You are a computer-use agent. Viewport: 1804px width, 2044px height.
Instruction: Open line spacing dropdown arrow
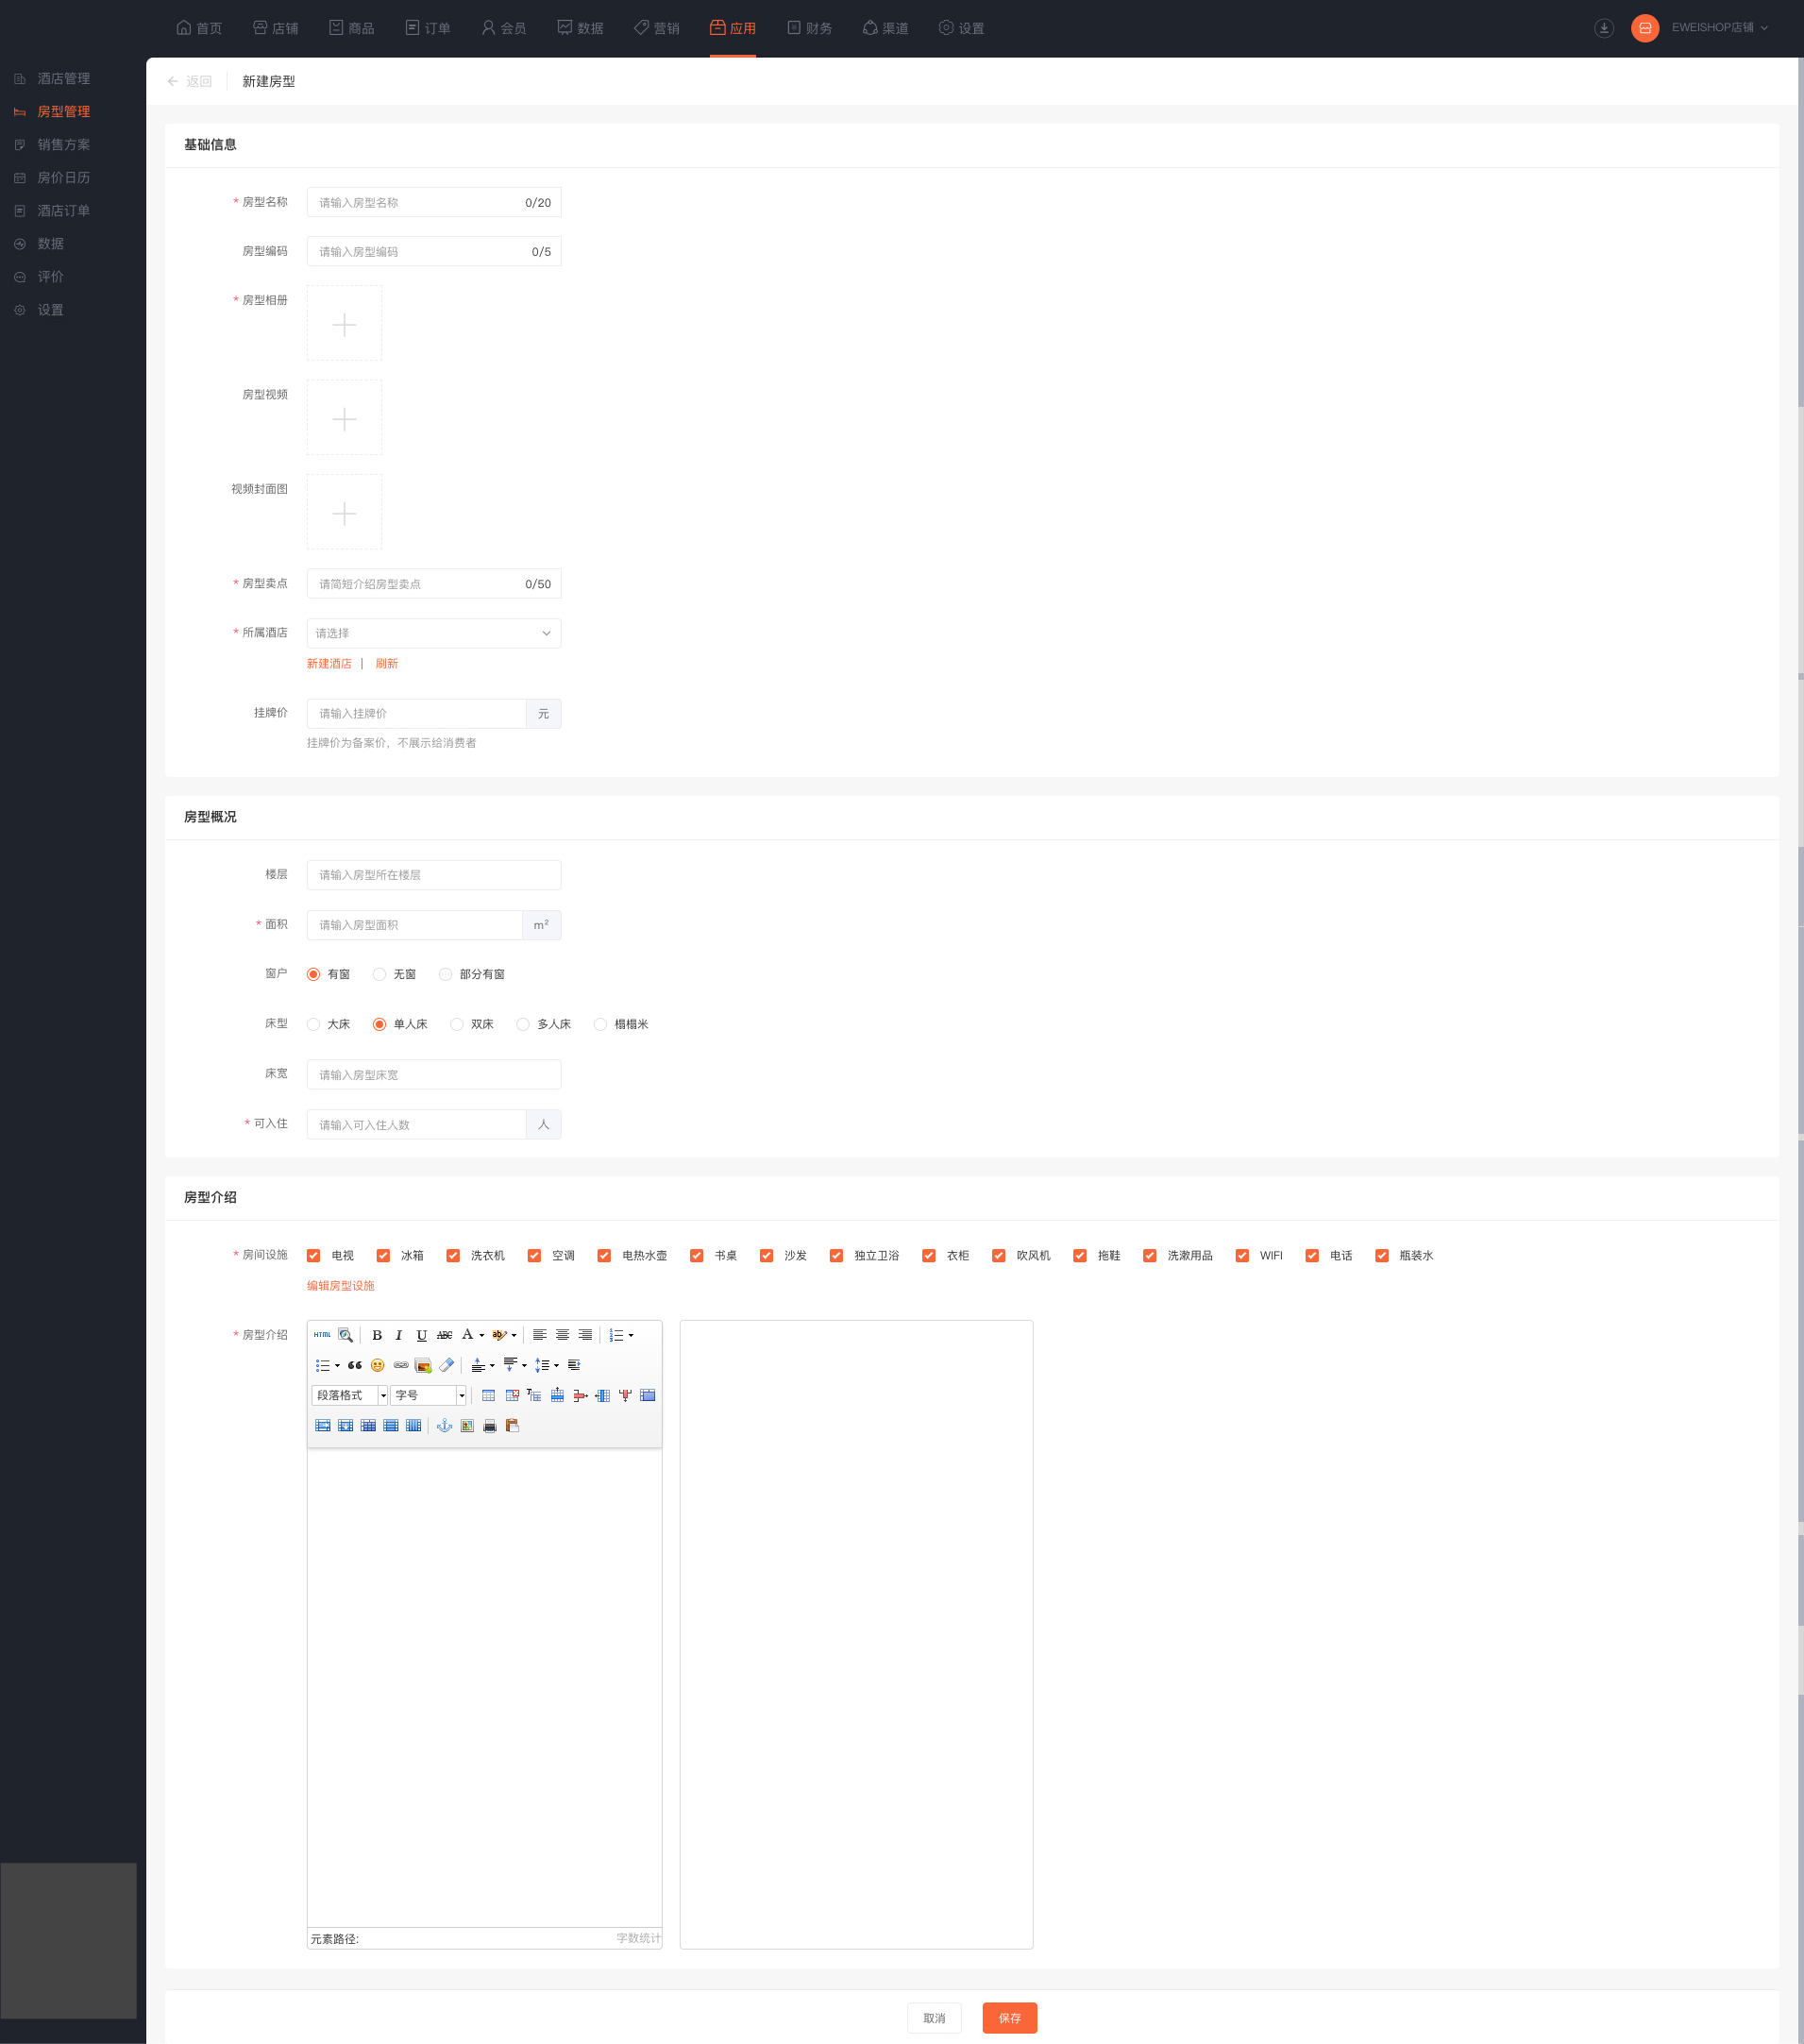point(557,1365)
